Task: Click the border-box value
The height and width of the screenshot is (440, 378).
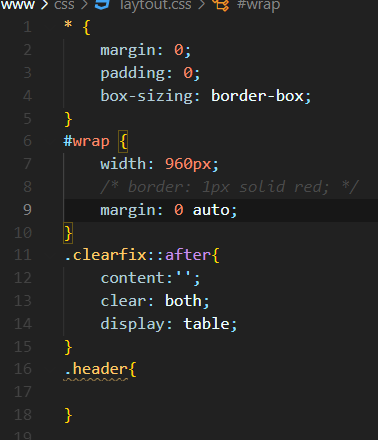Action: 257,96
